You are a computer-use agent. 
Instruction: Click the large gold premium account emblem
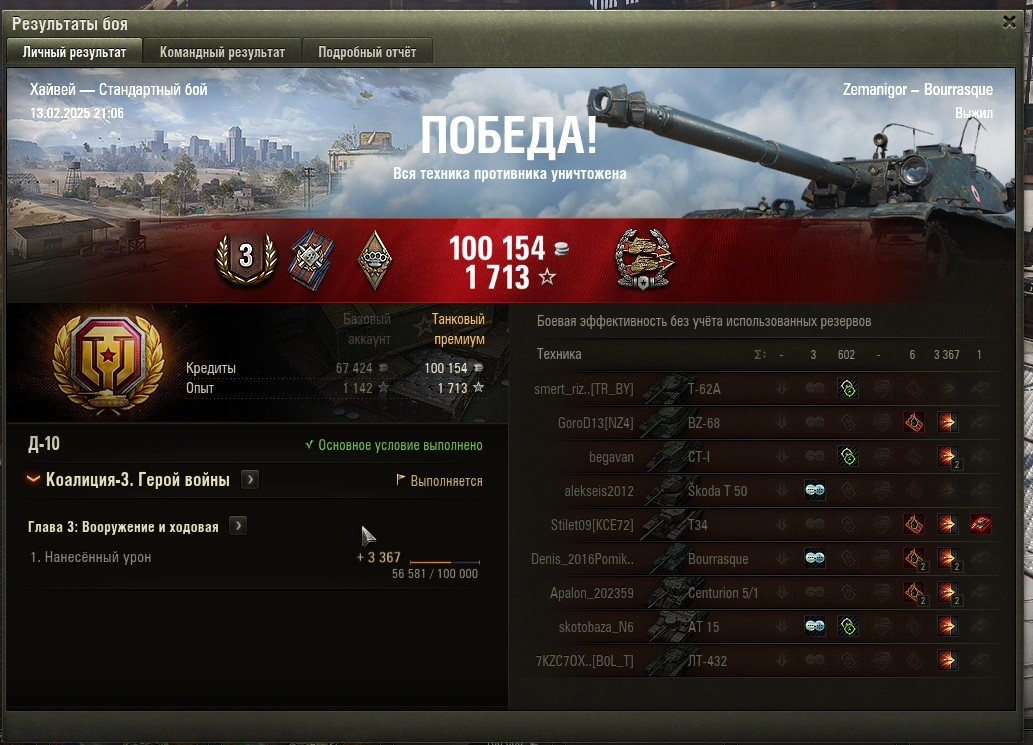[x=109, y=364]
